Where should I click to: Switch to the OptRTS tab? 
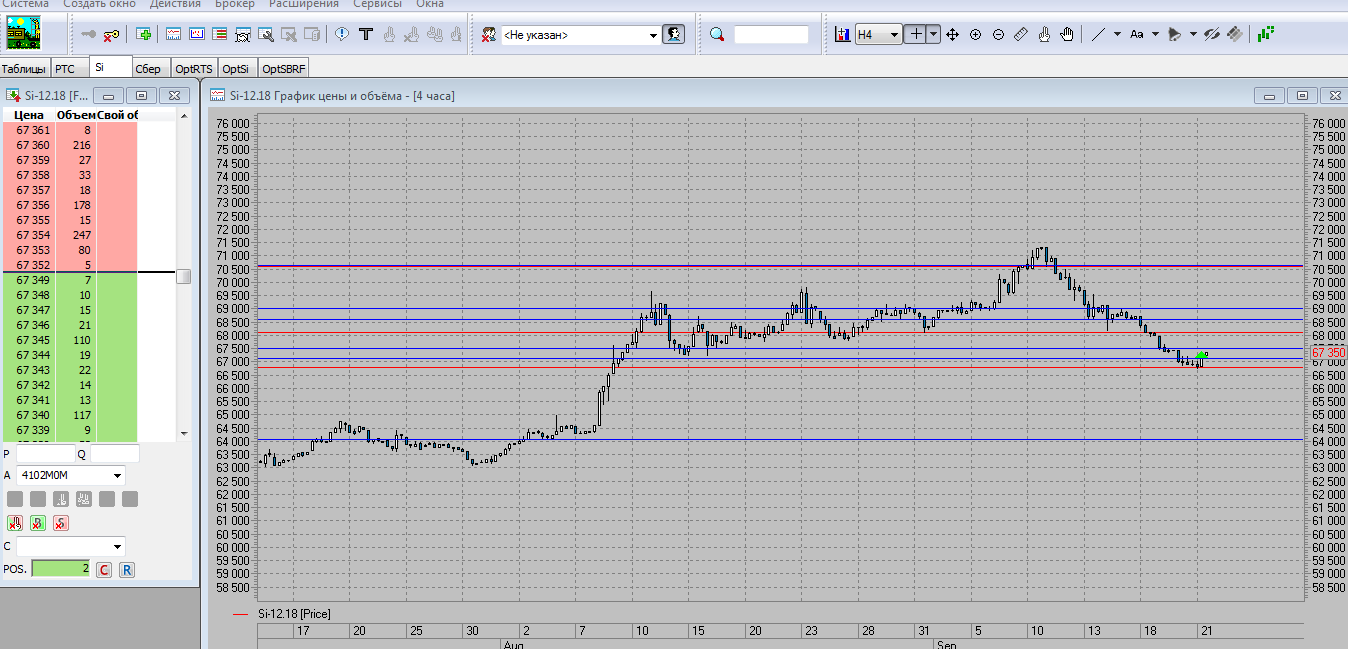[193, 69]
